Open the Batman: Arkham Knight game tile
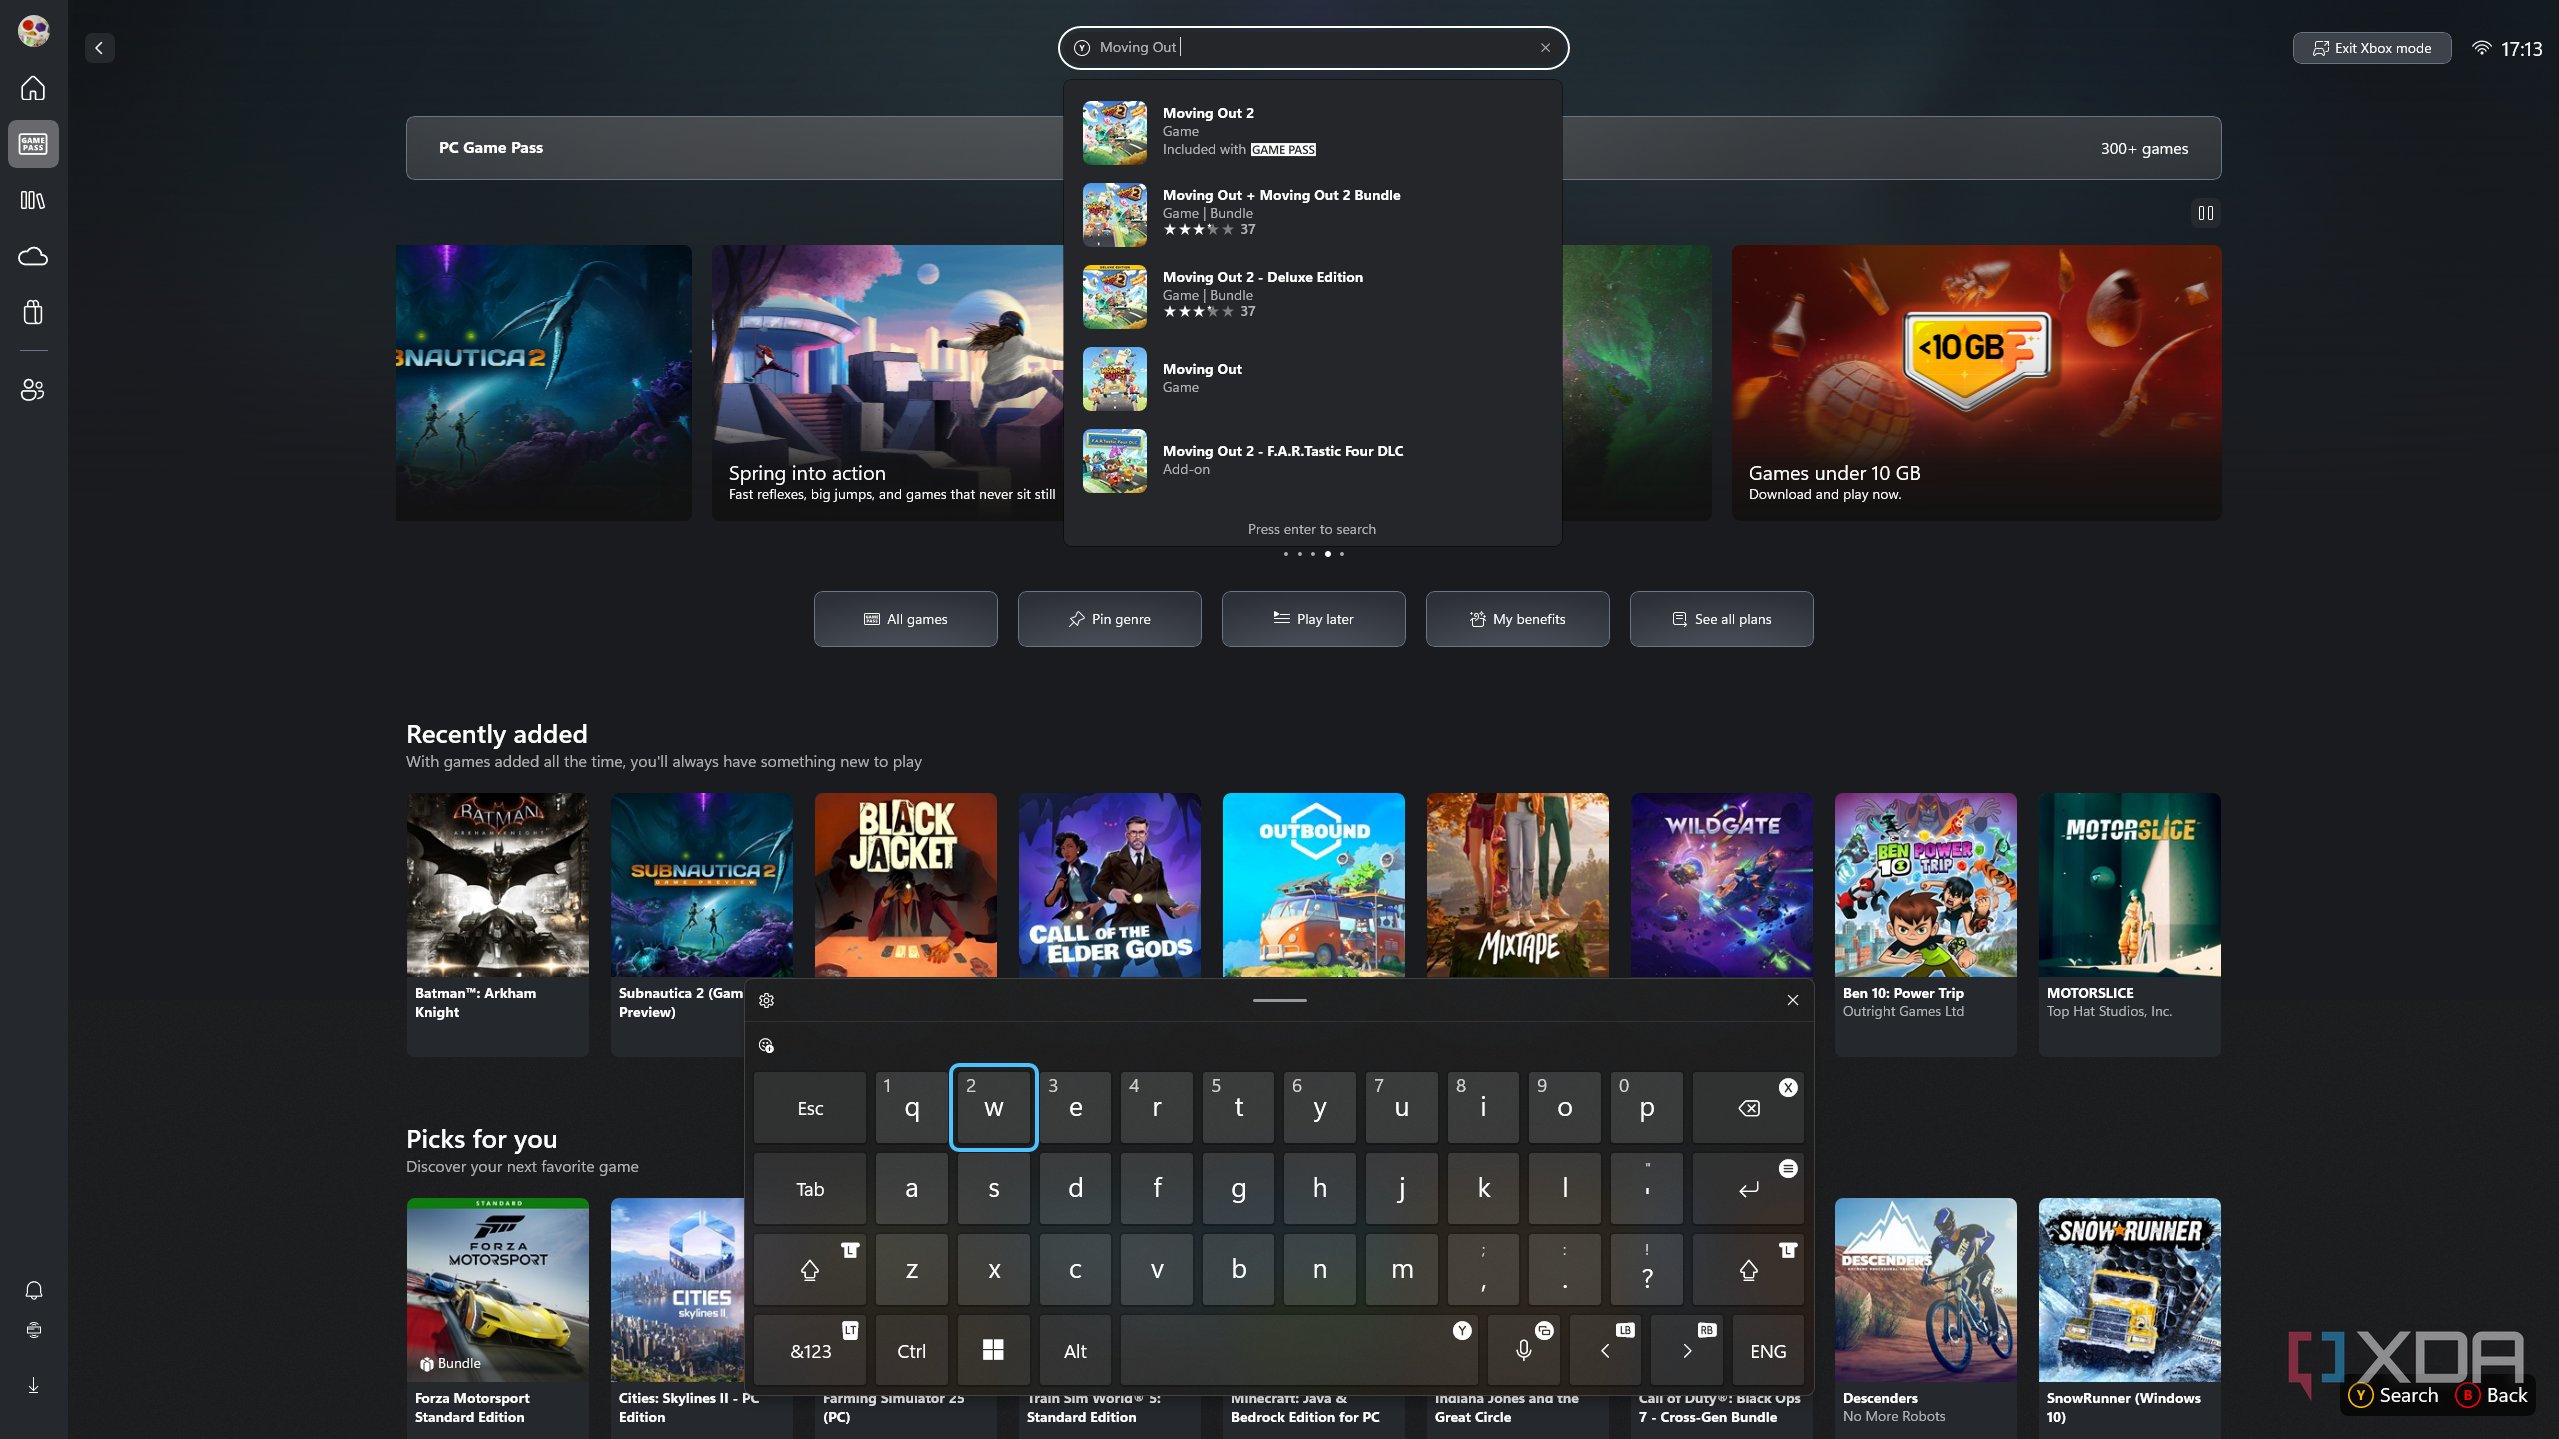 click(497, 924)
